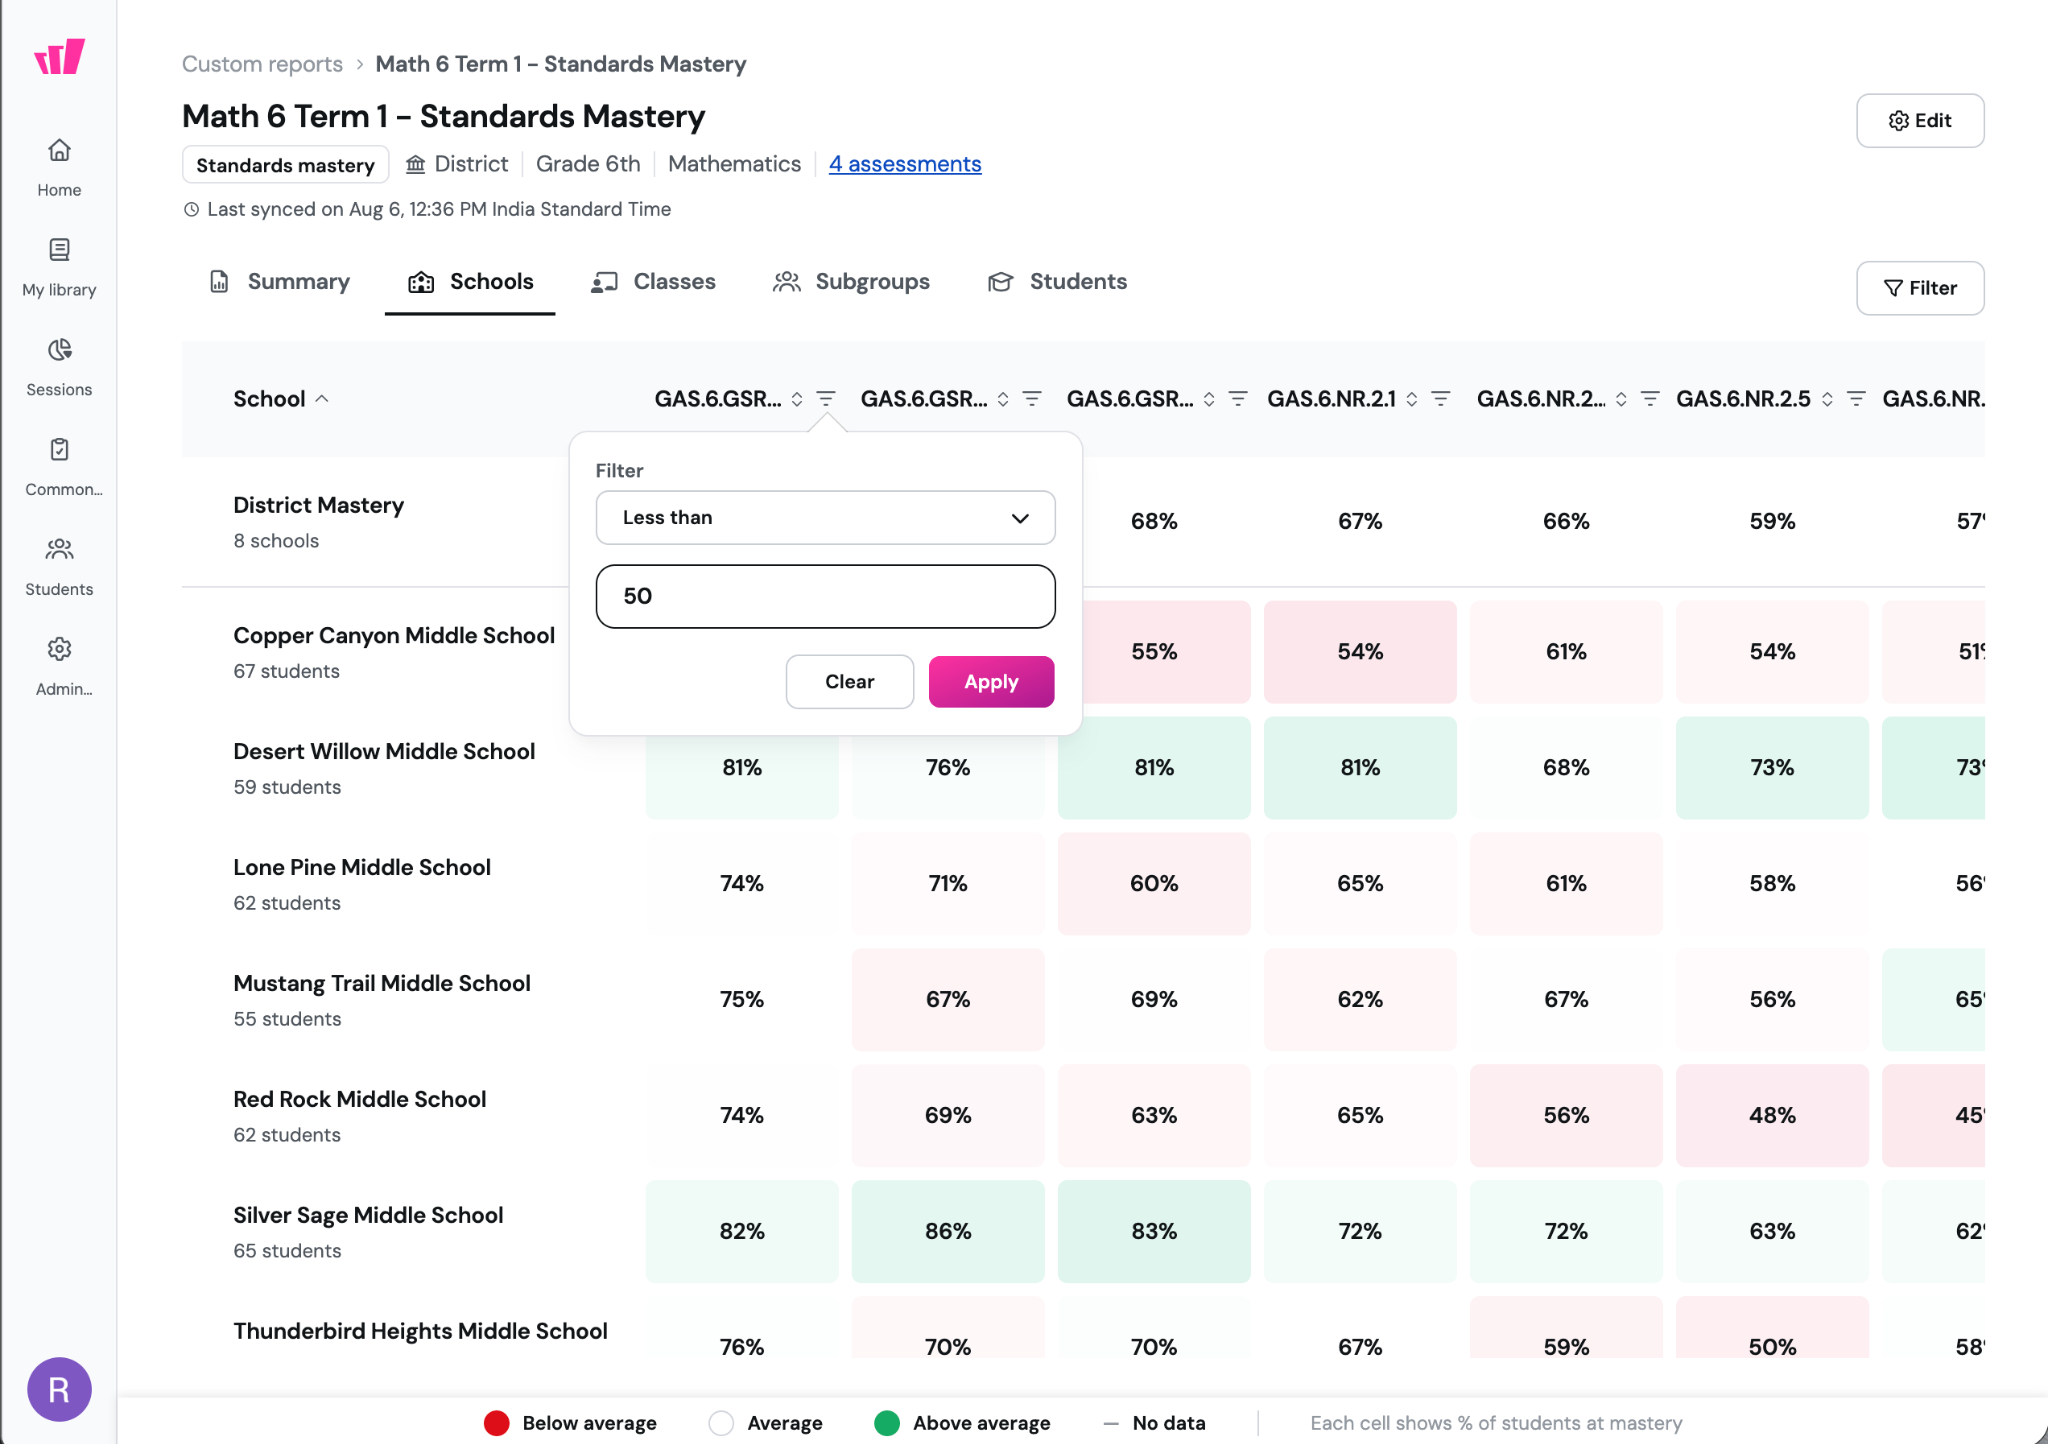Toggle sort arrows on GAS.6.NR.2.1 column
The image size is (2048, 1444).
[1412, 399]
